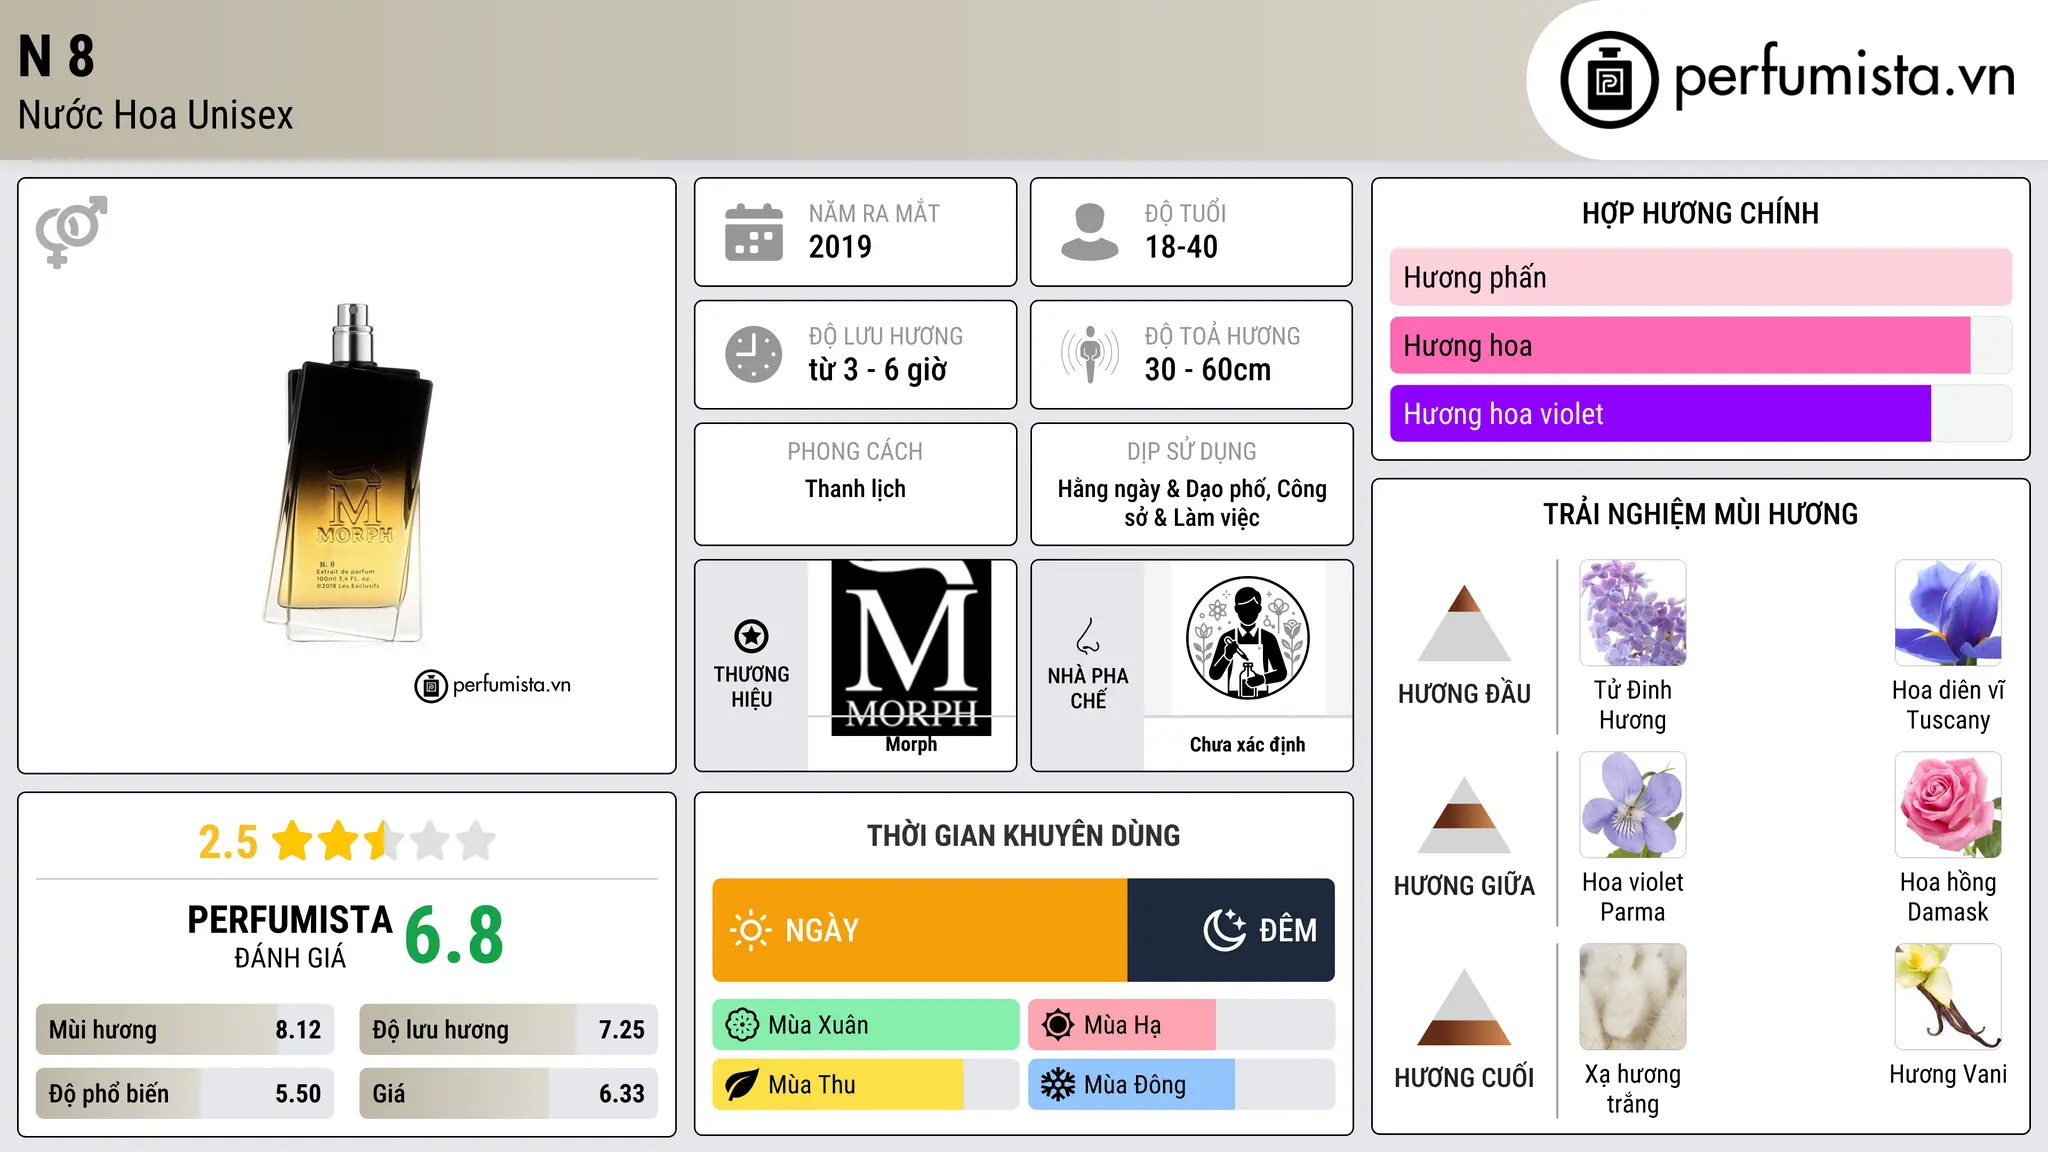Click the Độ phổ biến 5.50 score bar
The height and width of the screenshot is (1152, 2048).
click(185, 1093)
